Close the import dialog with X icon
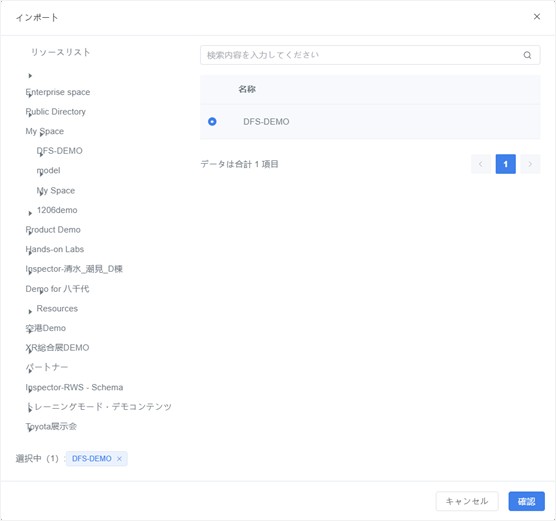 pyautogui.click(x=537, y=16)
